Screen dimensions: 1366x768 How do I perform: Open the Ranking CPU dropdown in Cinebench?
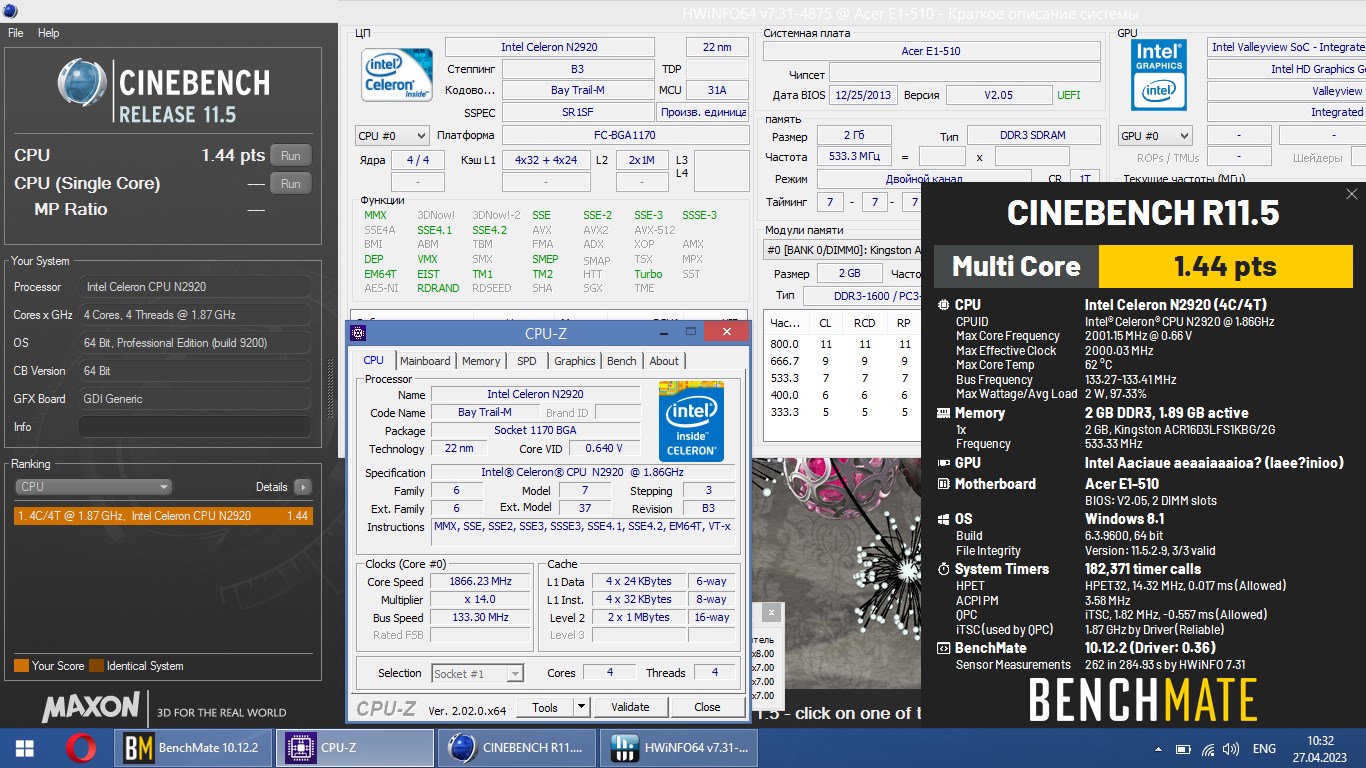click(x=94, y=487)
